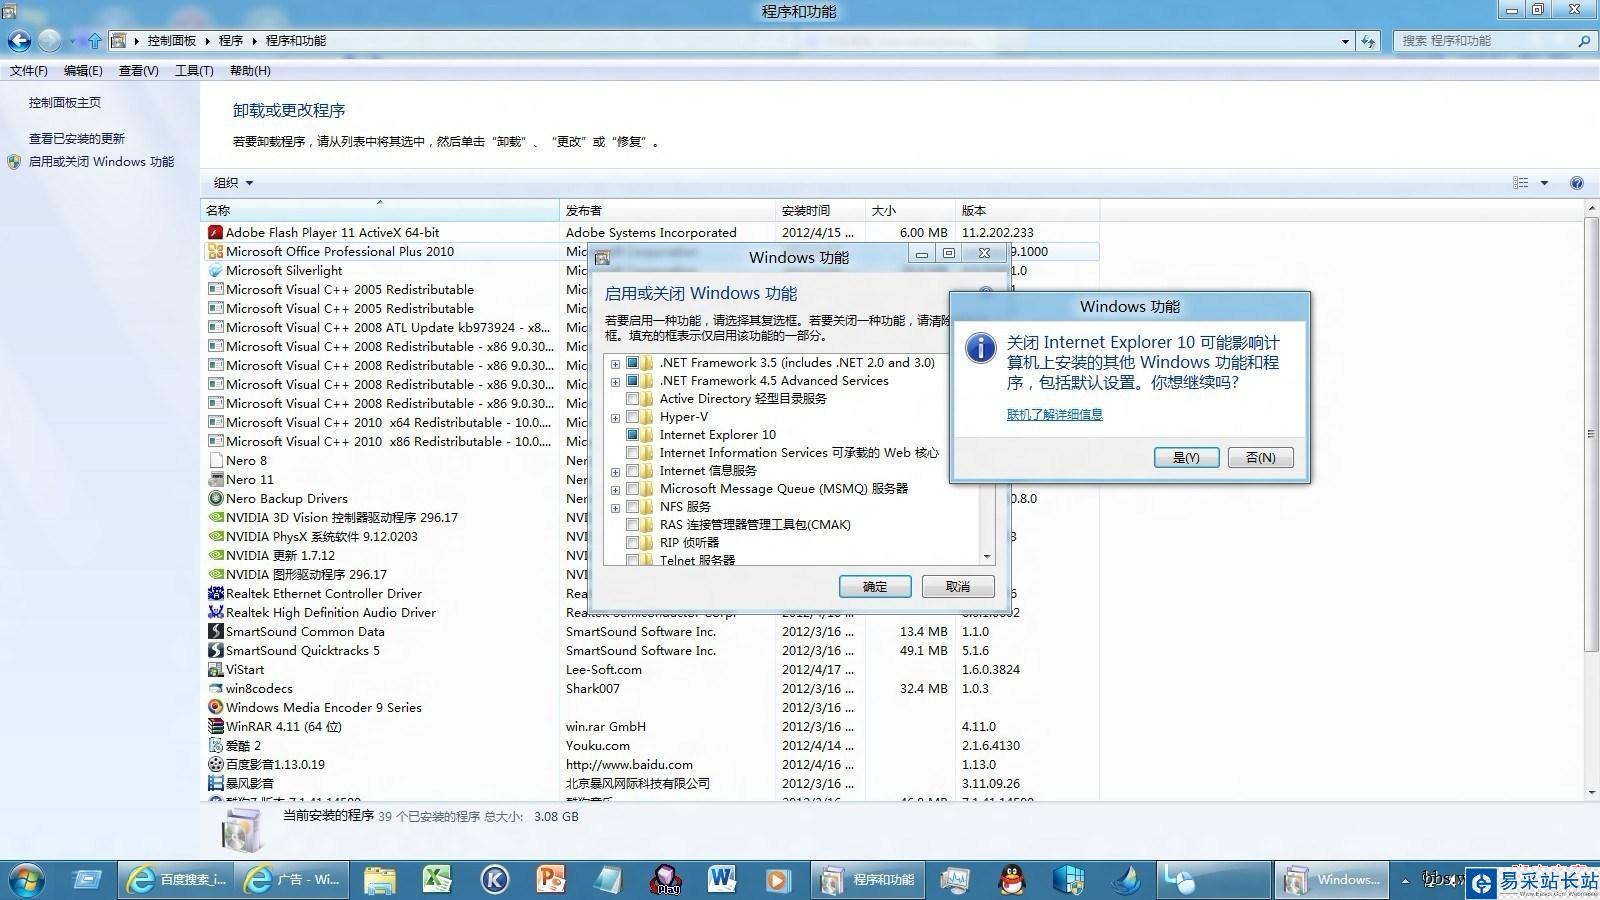Click 否(N) in the confirmation dialog
Image resolution: width=1600 pixels, height=900 pixels.
click(1260, 457)
